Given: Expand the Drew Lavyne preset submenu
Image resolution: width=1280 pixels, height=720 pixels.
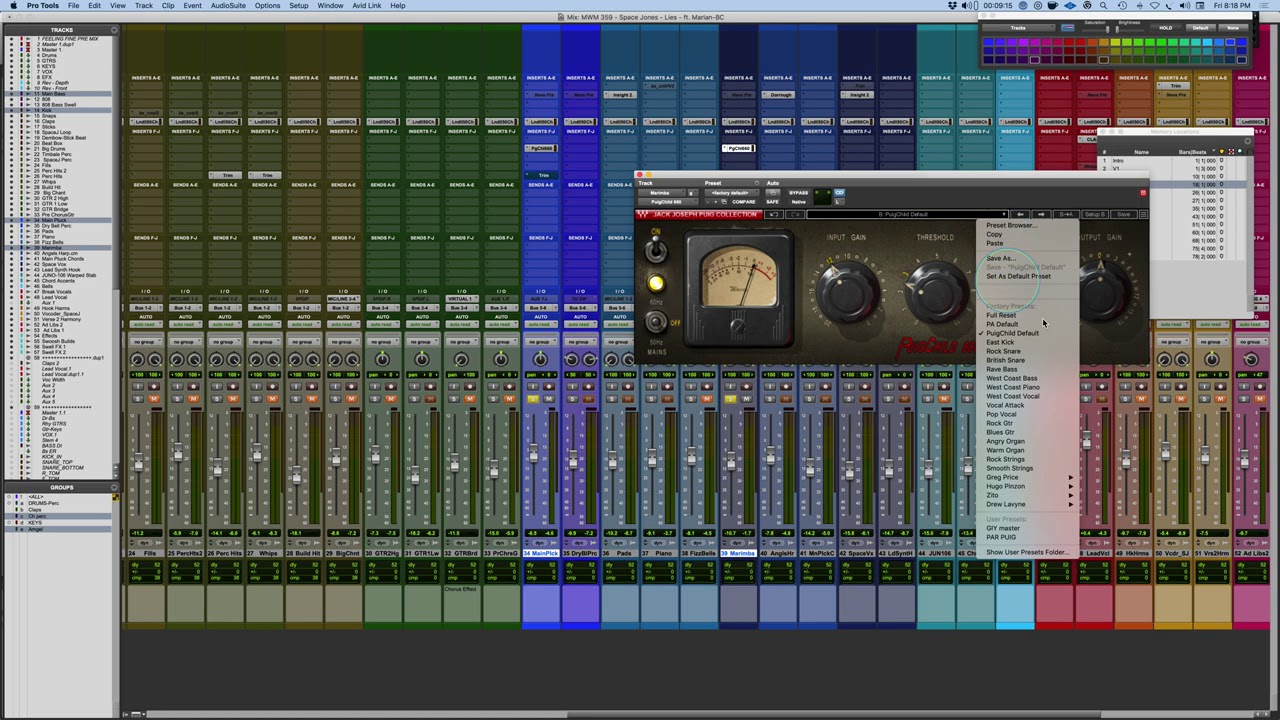Looking at the screenshot, I should coord(1029,505).
